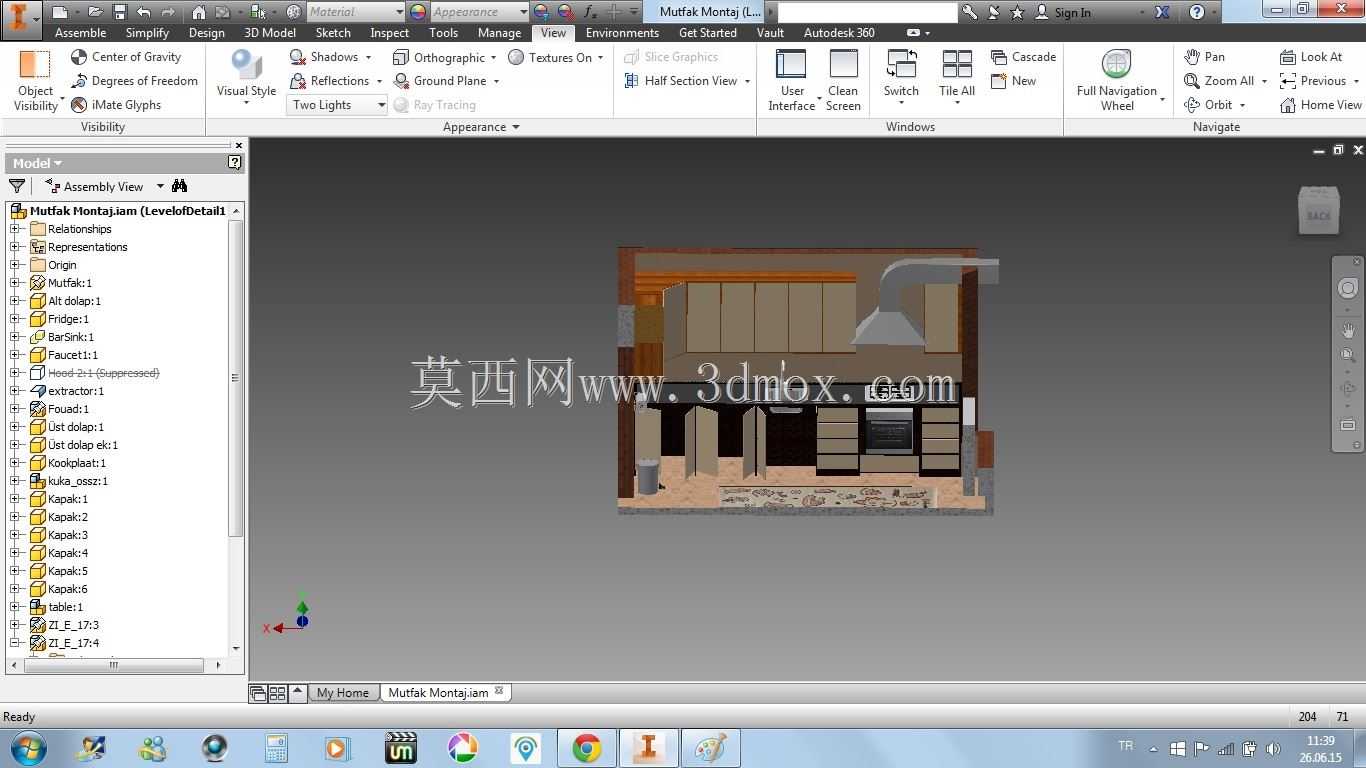1366x768 pixels.
Task: Click the browser filter funnel icon
Action: tap(17, 186)
